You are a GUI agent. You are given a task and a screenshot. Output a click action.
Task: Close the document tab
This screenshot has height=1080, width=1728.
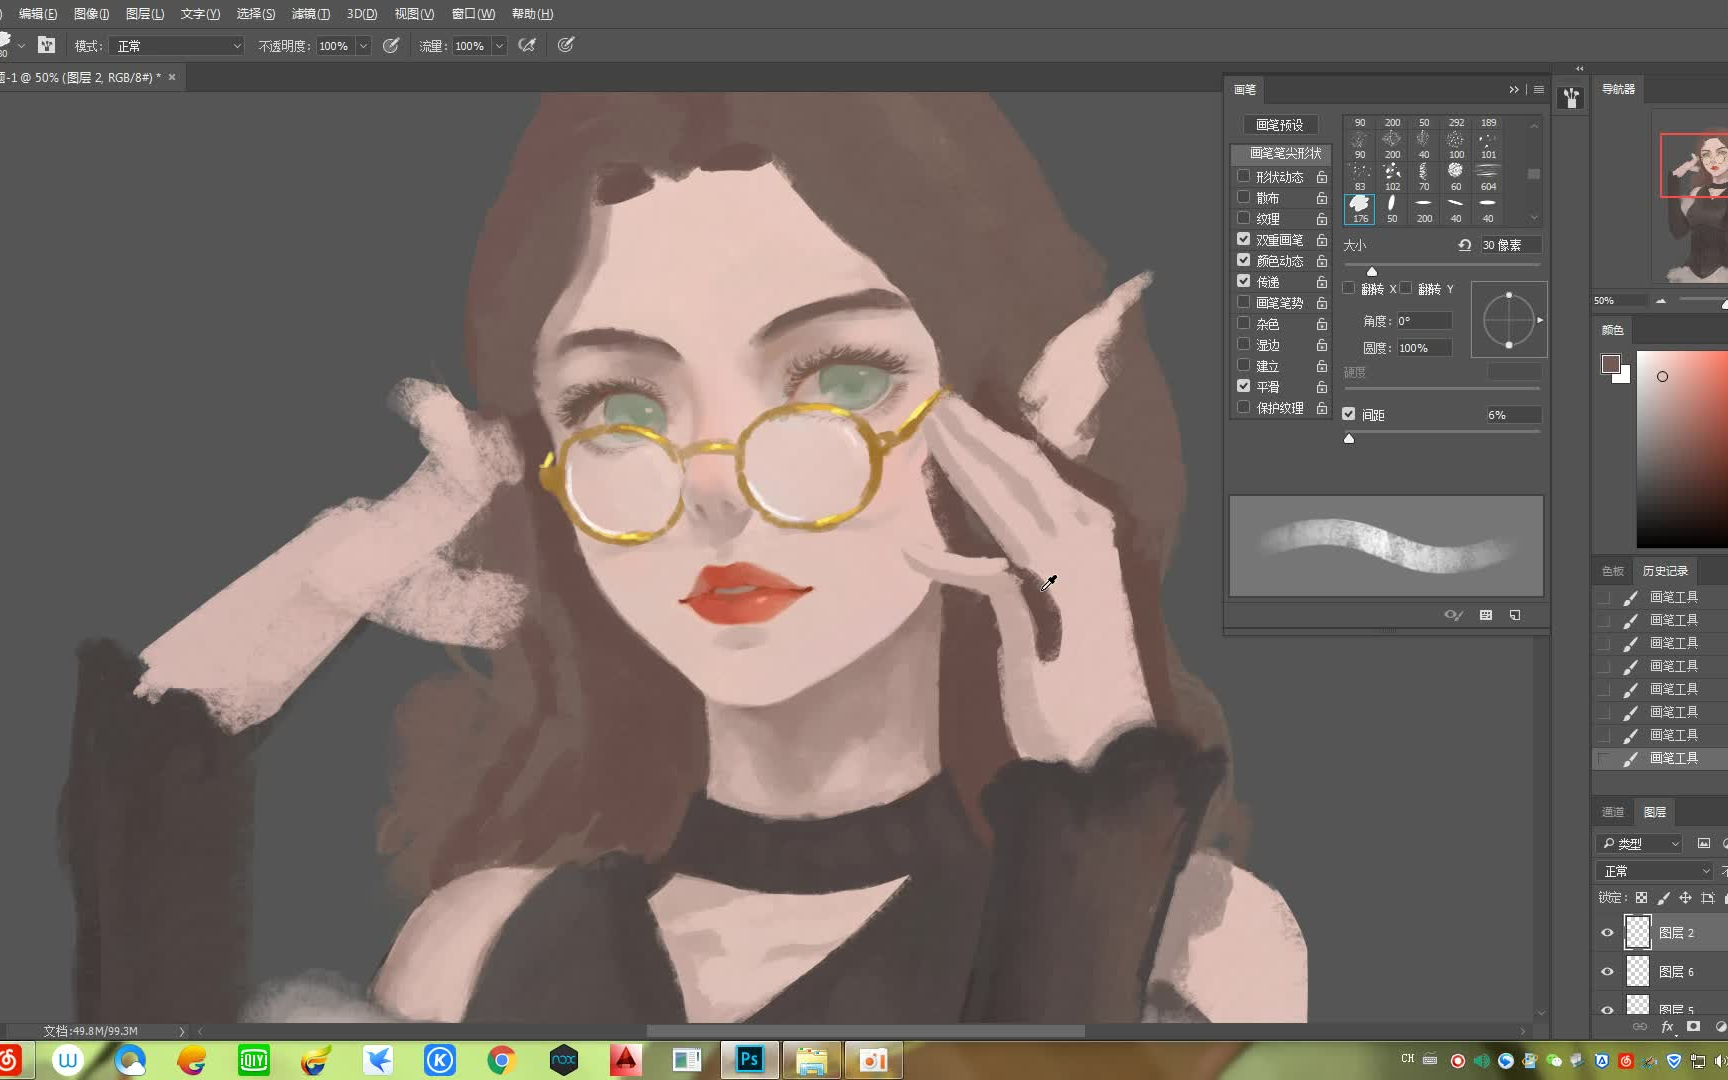(172, 77)
